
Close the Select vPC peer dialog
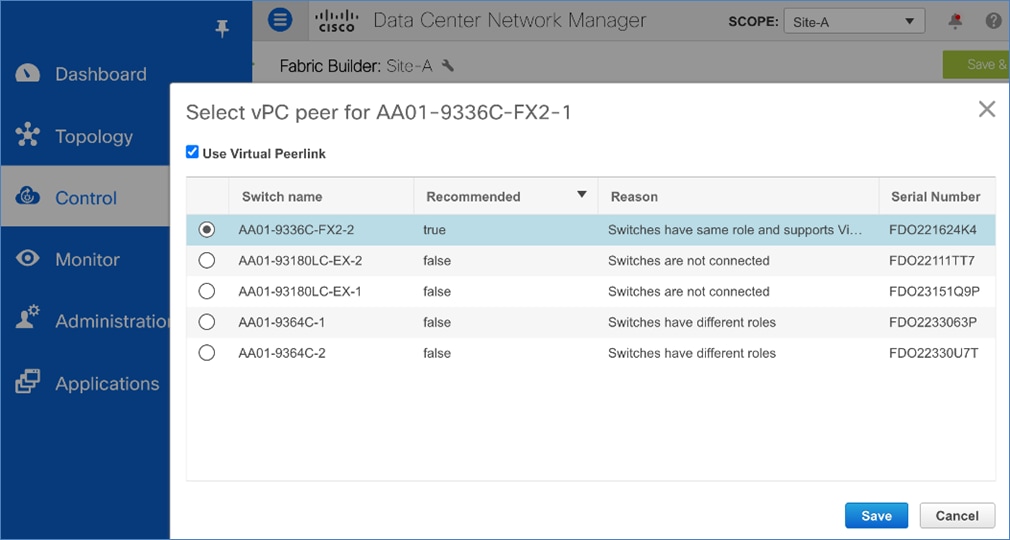tap(987, 109)
